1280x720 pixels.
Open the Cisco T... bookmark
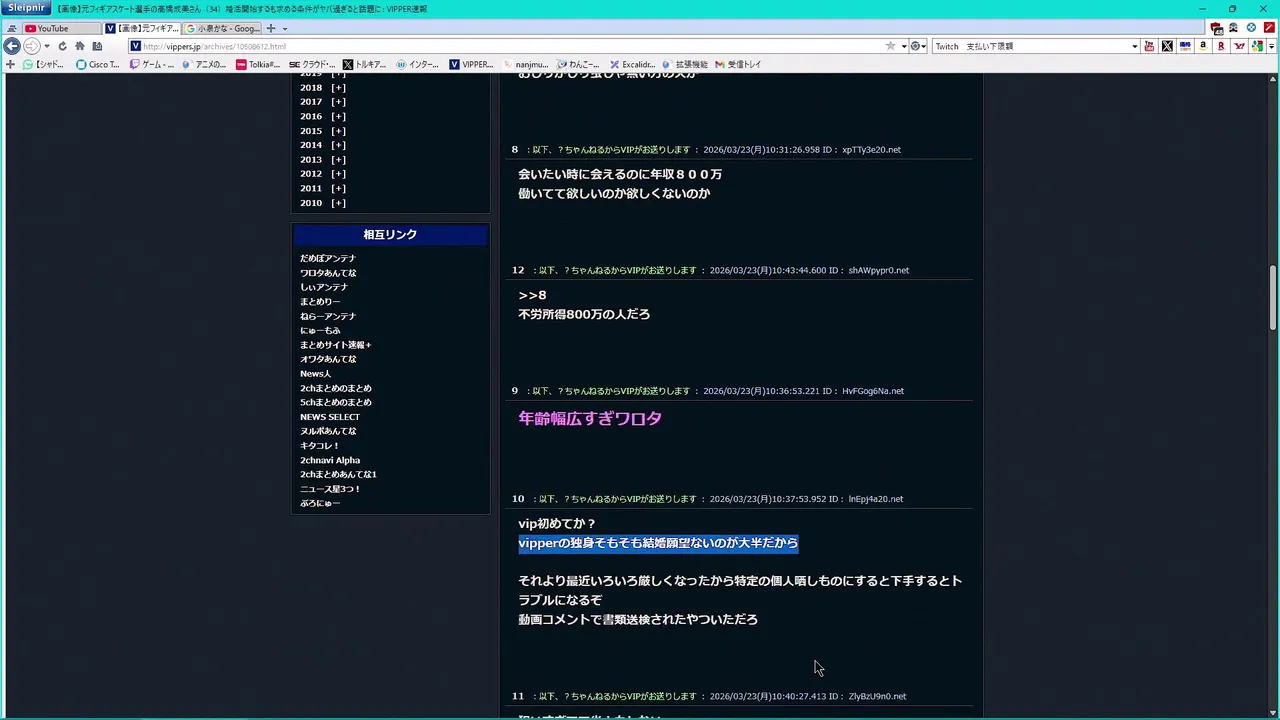97,64
